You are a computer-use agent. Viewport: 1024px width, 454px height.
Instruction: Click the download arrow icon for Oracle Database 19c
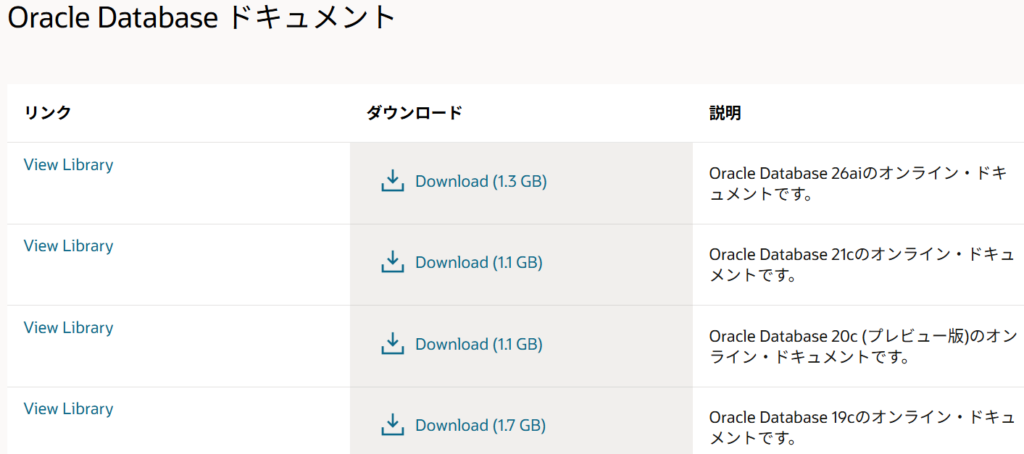392,425
